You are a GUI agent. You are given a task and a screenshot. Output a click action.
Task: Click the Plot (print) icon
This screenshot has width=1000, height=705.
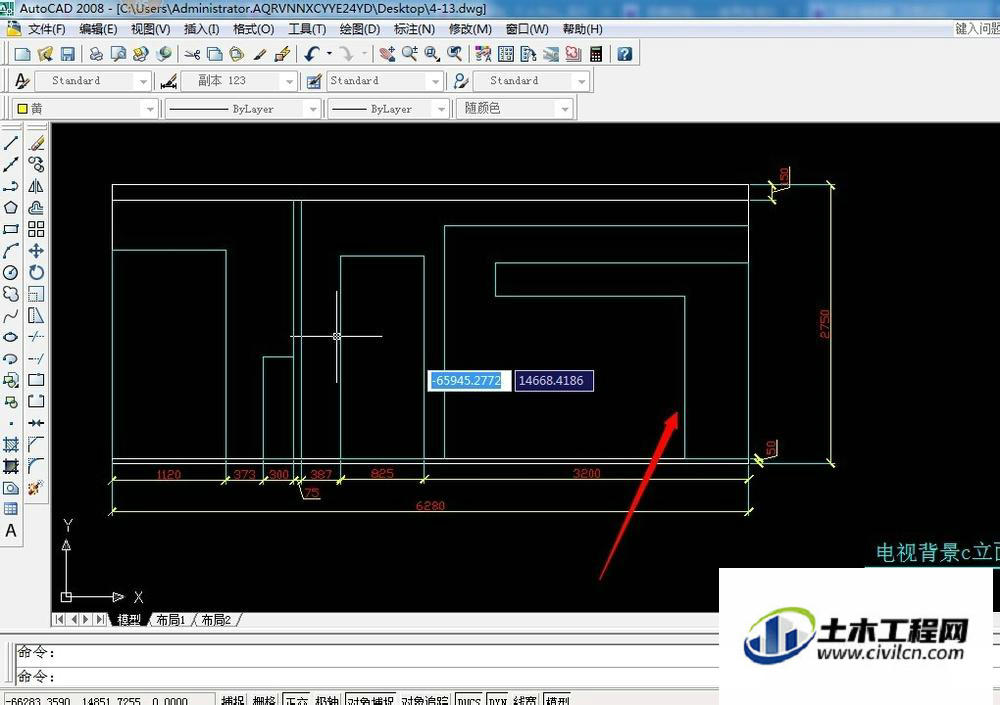tap(96, 54)
